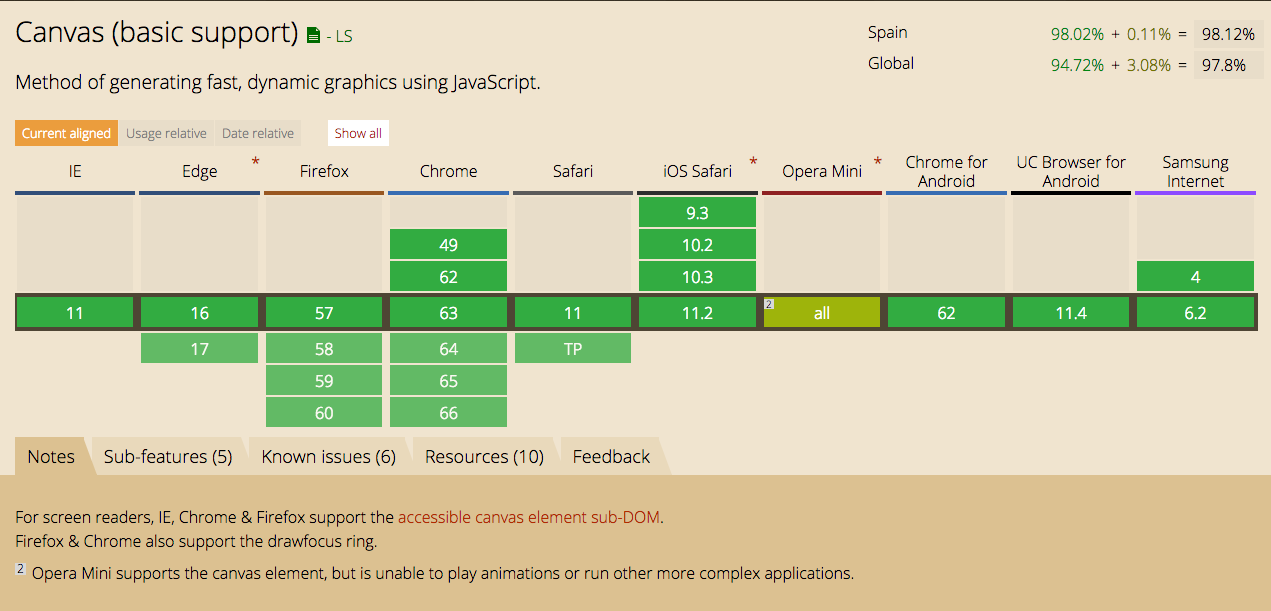Click the iOS Safari 9.3 cell
This screenshot has width=1271, height=611.
(697, 213)
